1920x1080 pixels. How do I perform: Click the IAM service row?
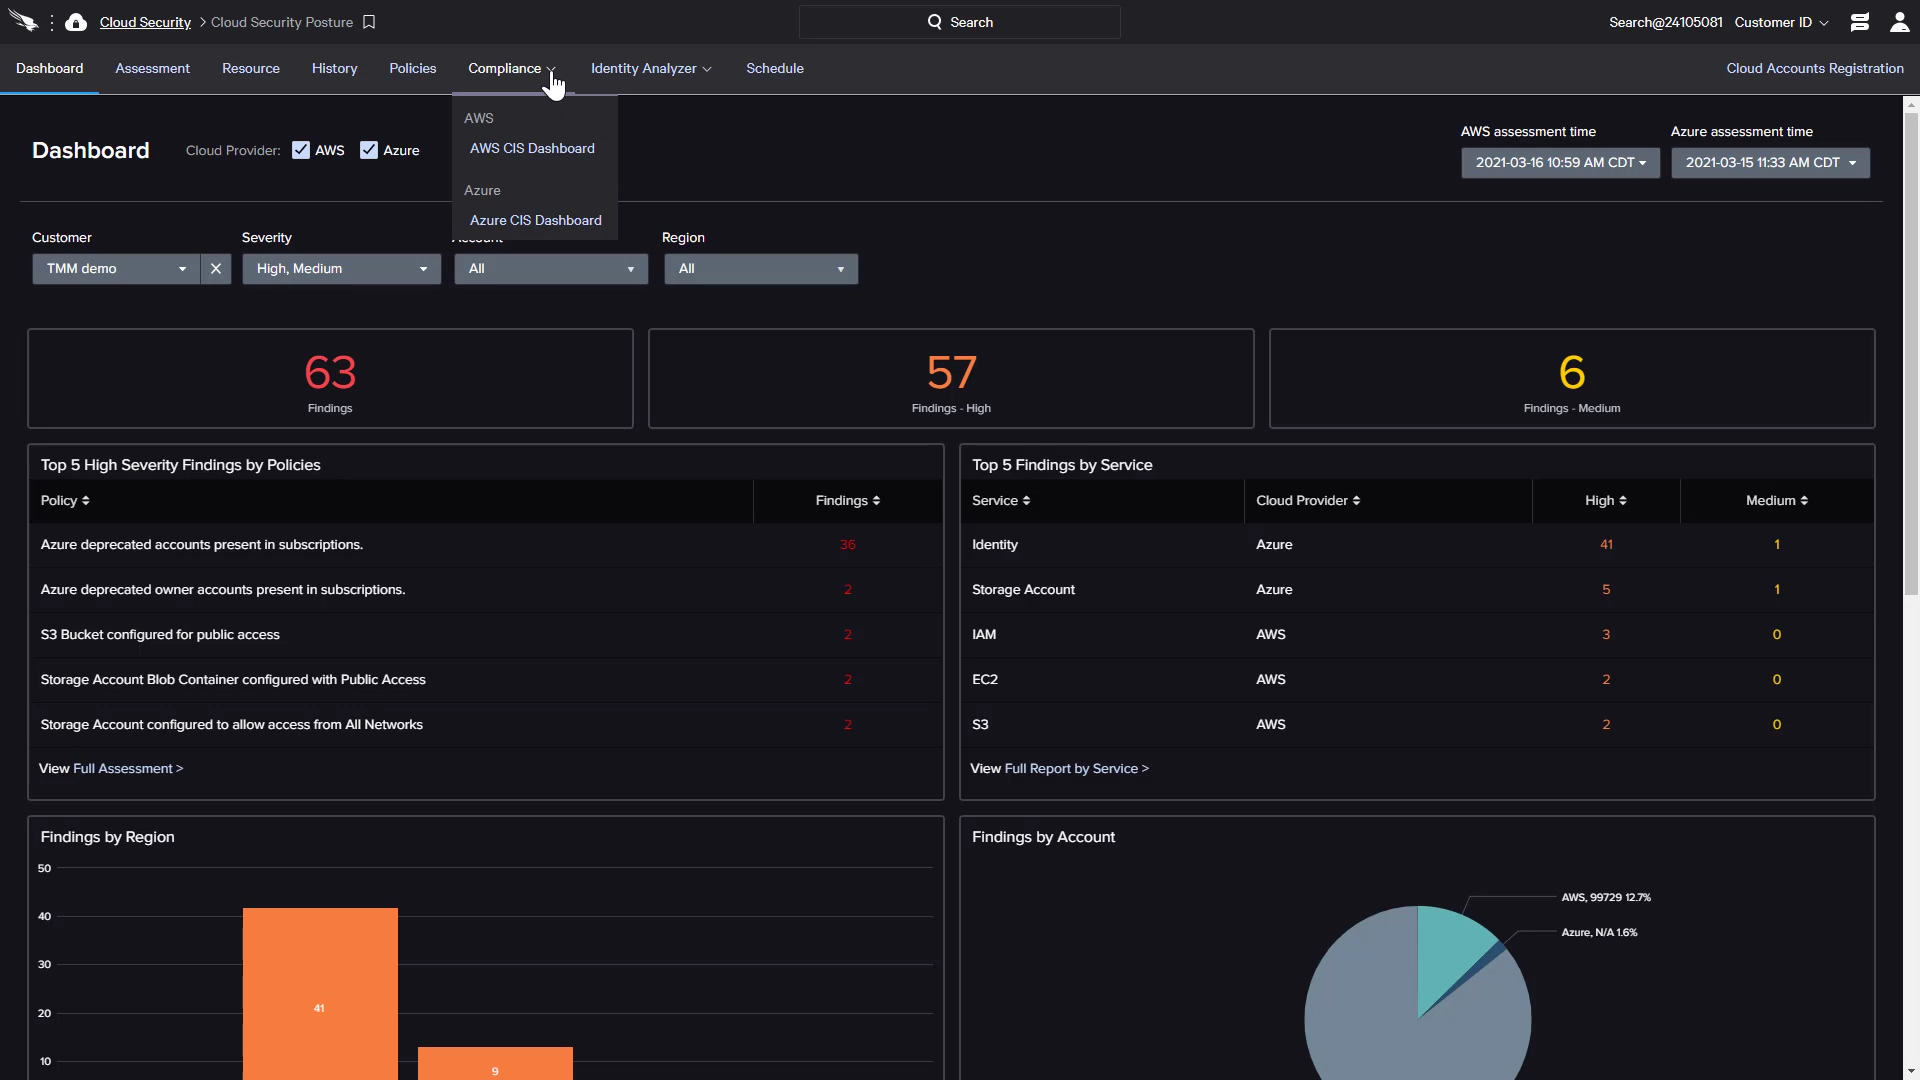[x=1417, y=635]
